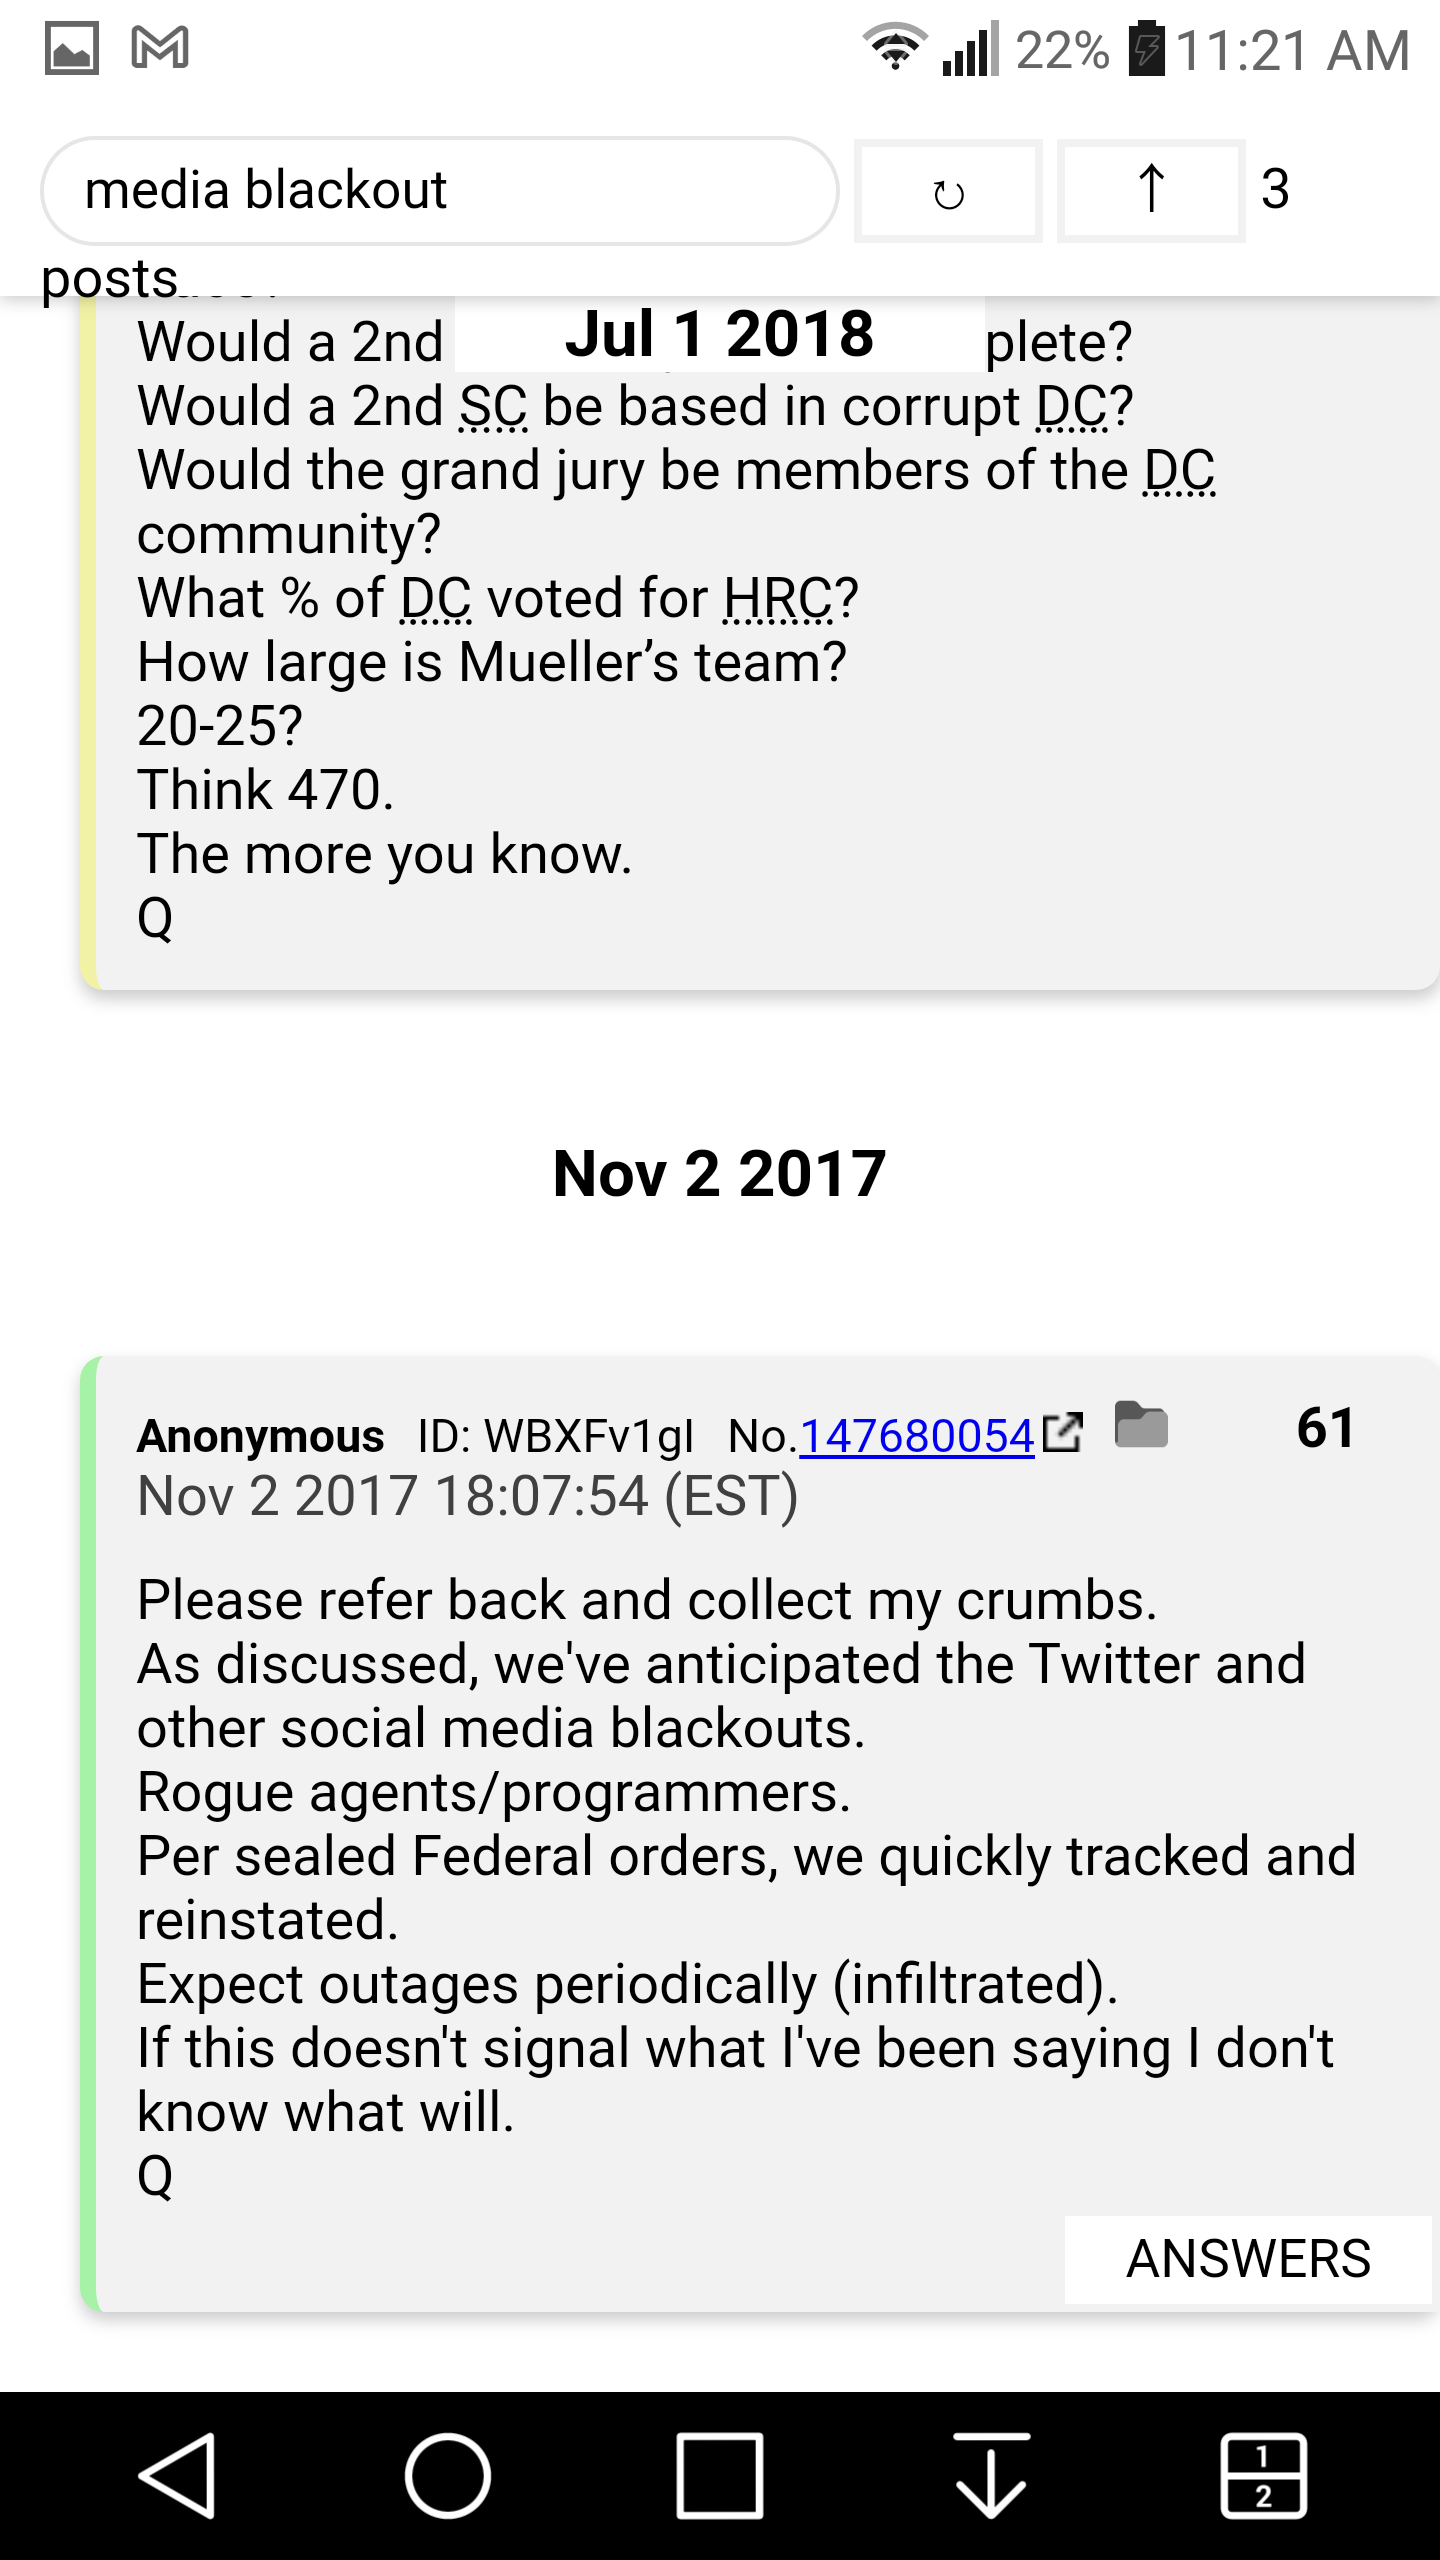This screenshot has height=2560, width=1440.
Task: Tap the Nov 2 2017 date heading
Action: 720,1173
